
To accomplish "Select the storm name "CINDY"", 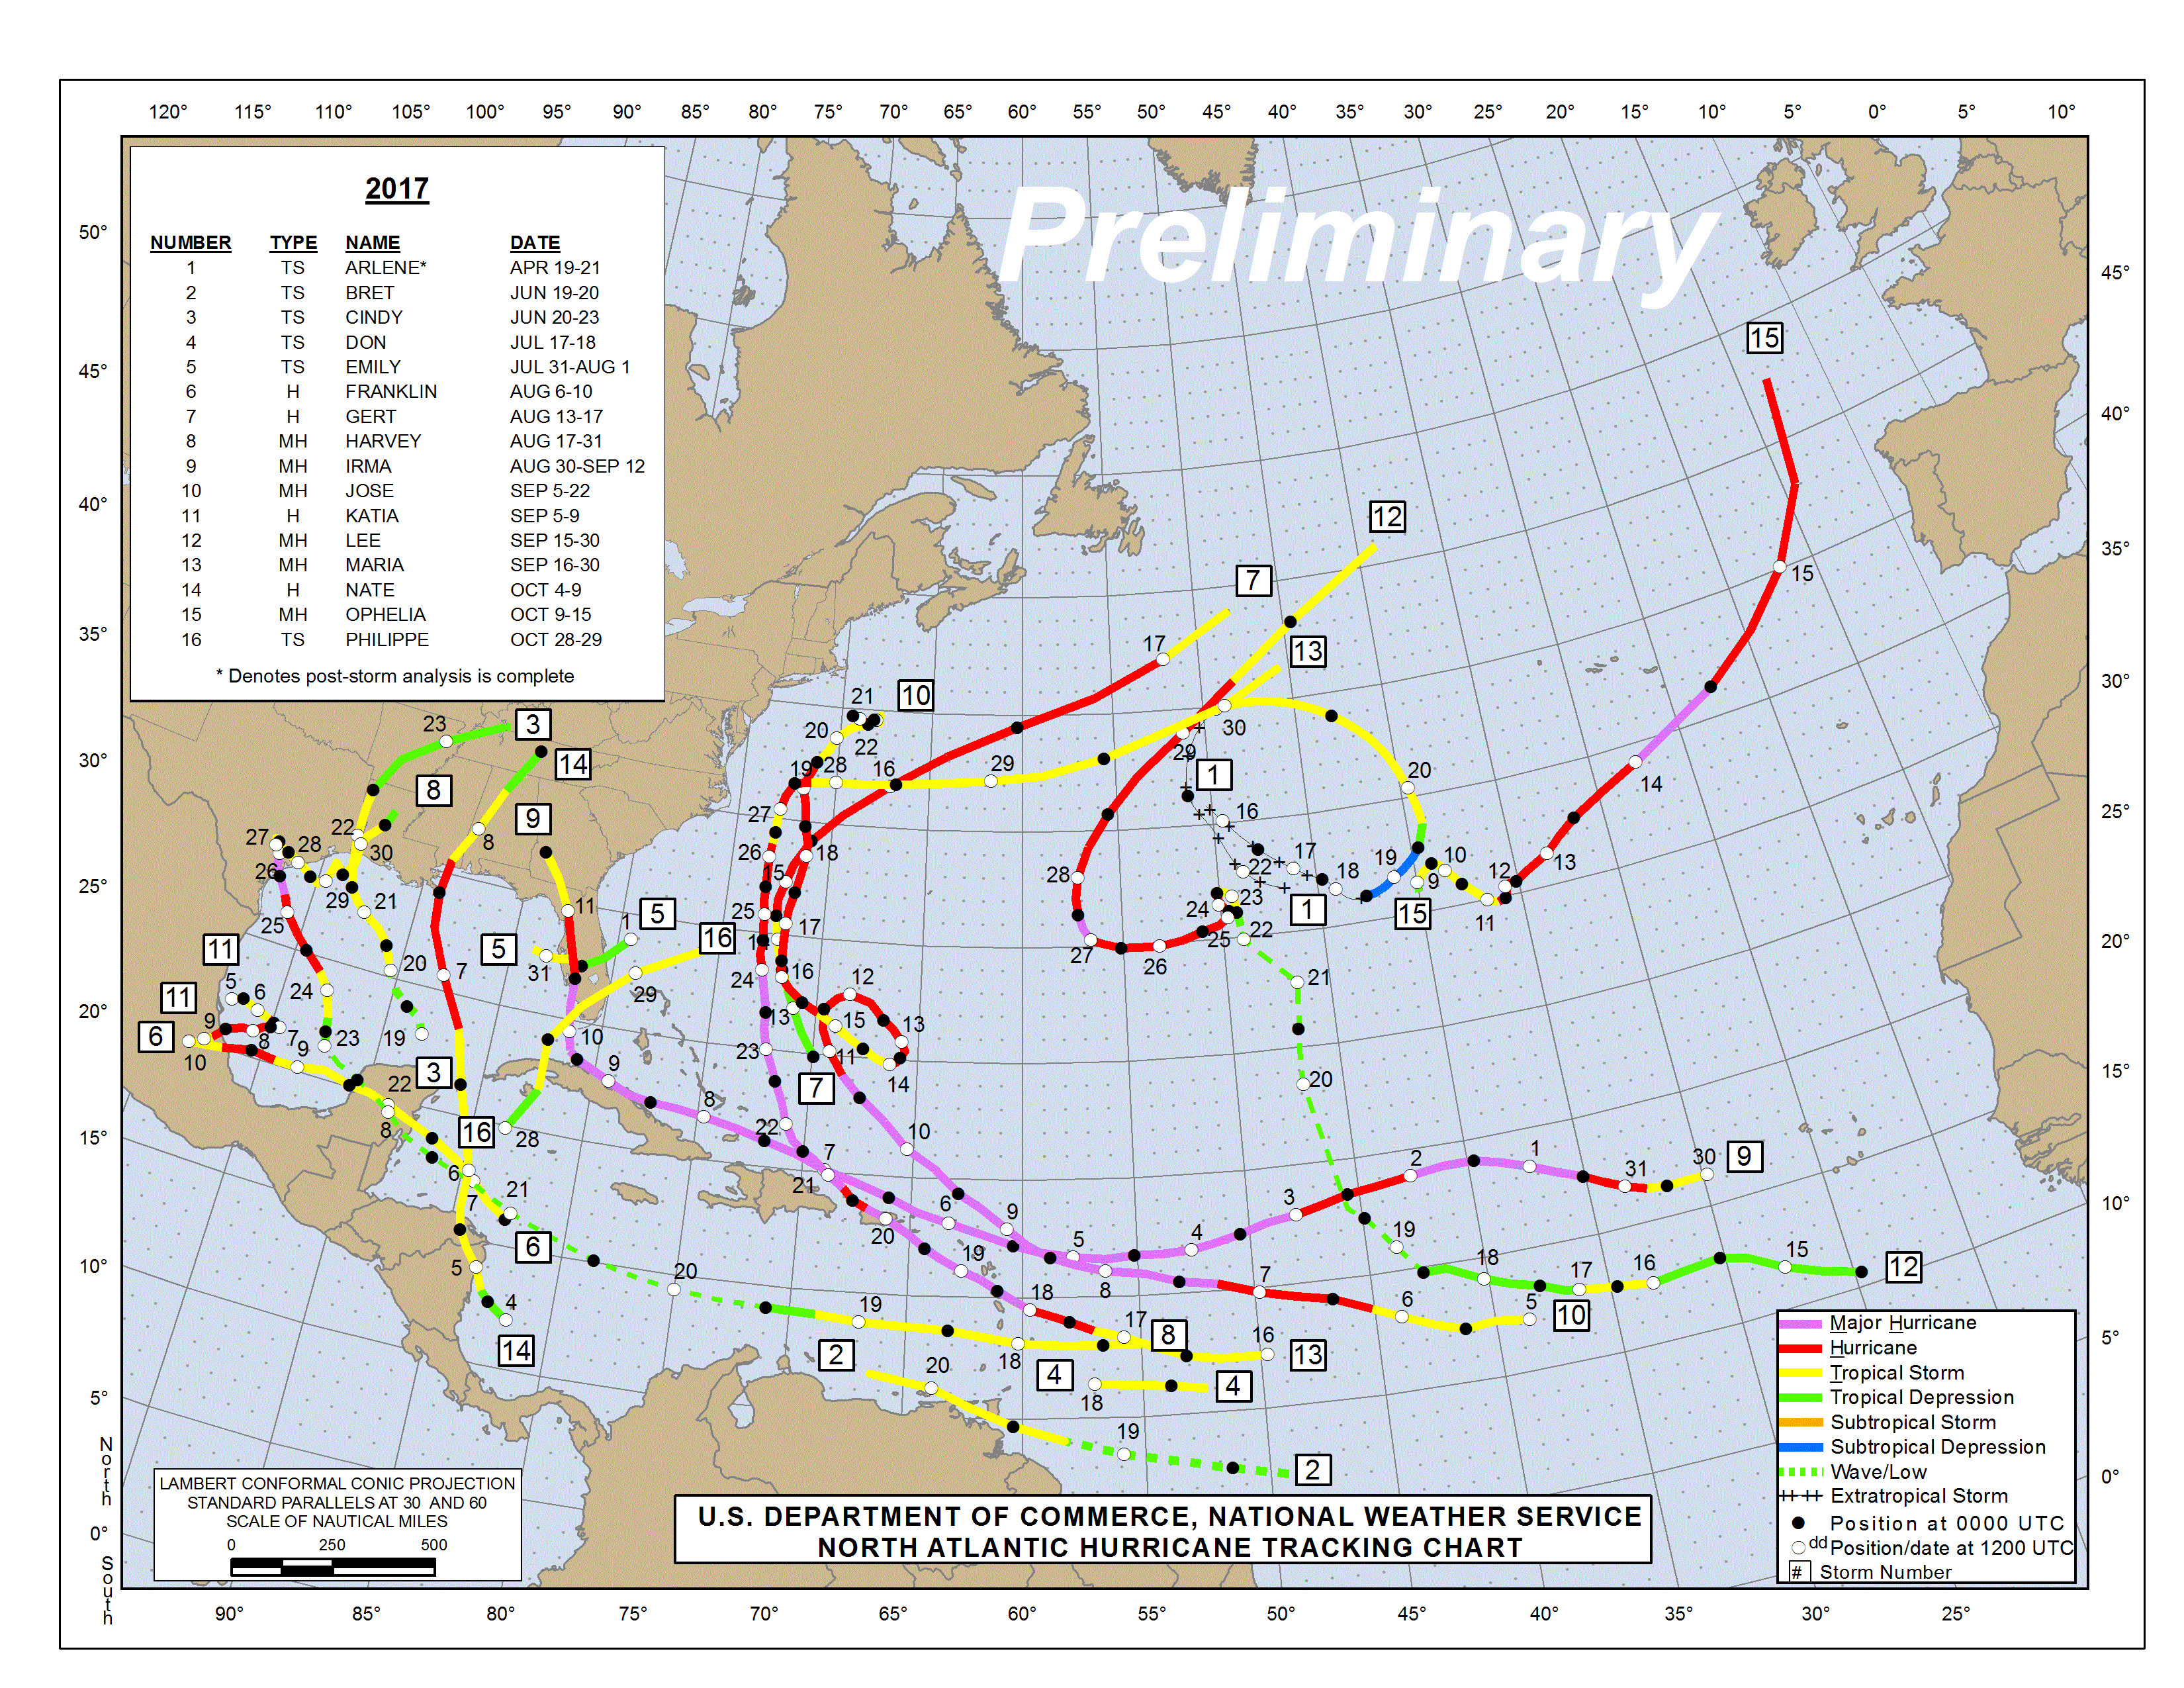I will (374, 317).
